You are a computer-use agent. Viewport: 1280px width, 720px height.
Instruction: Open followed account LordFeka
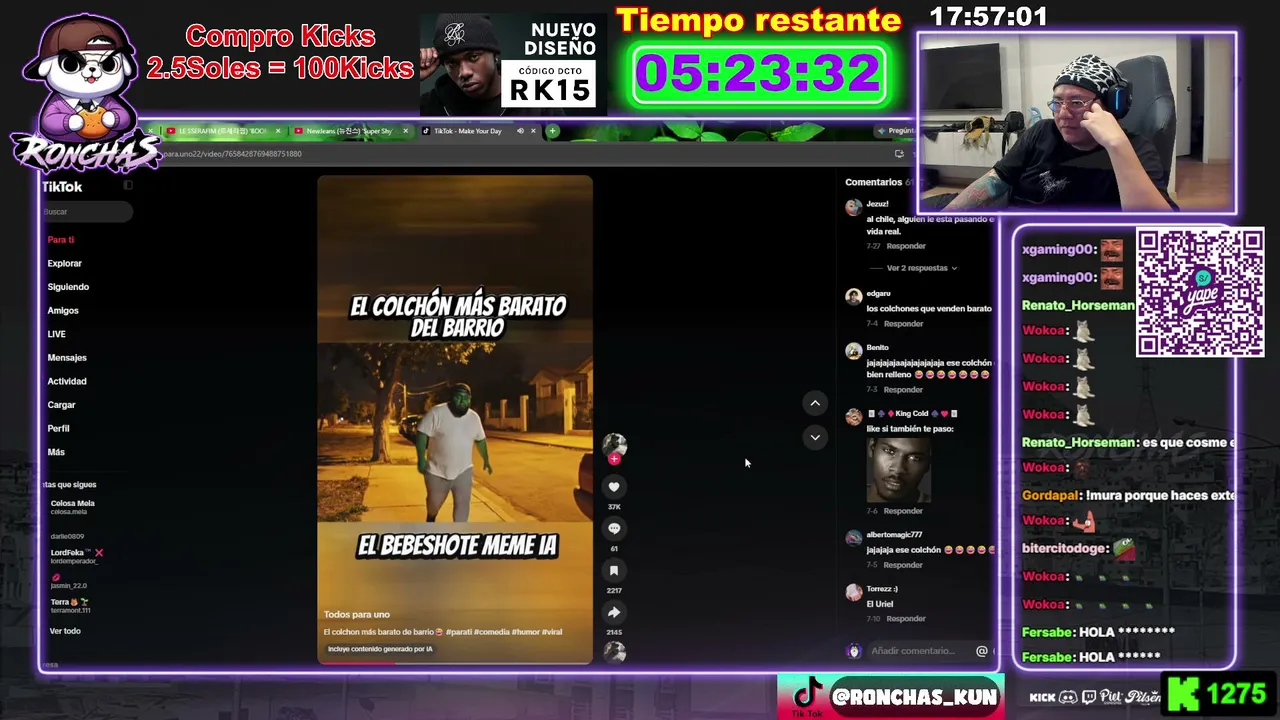point(76,556)
